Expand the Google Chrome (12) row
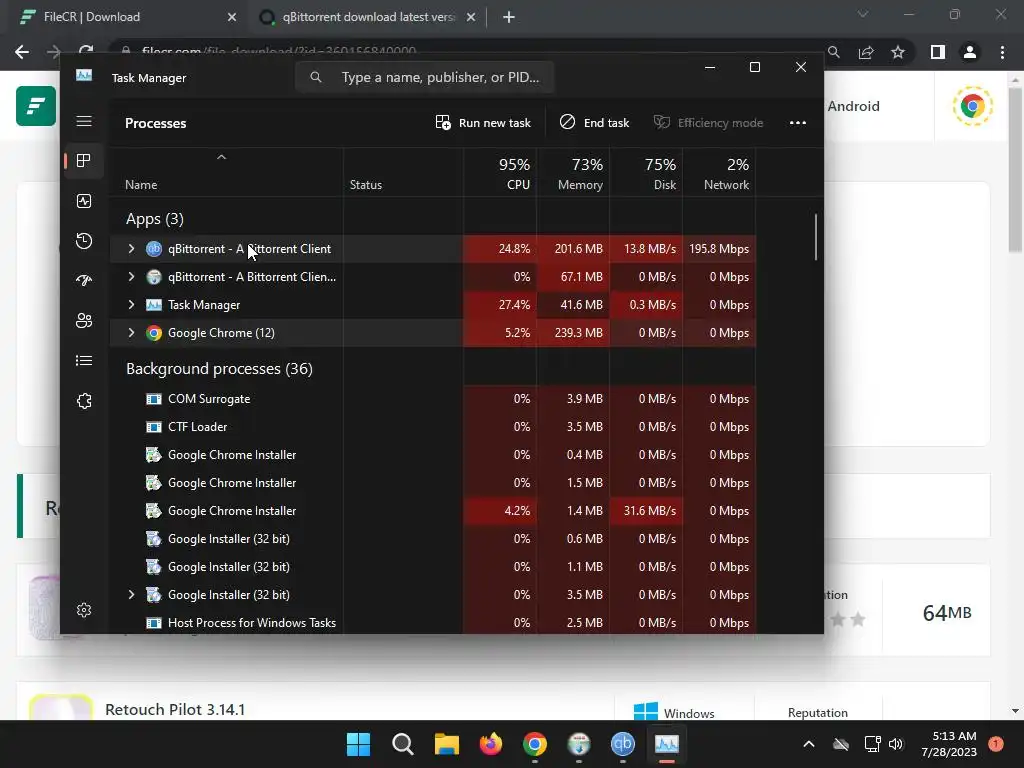 pyautogui.click(x=131, y=333)
